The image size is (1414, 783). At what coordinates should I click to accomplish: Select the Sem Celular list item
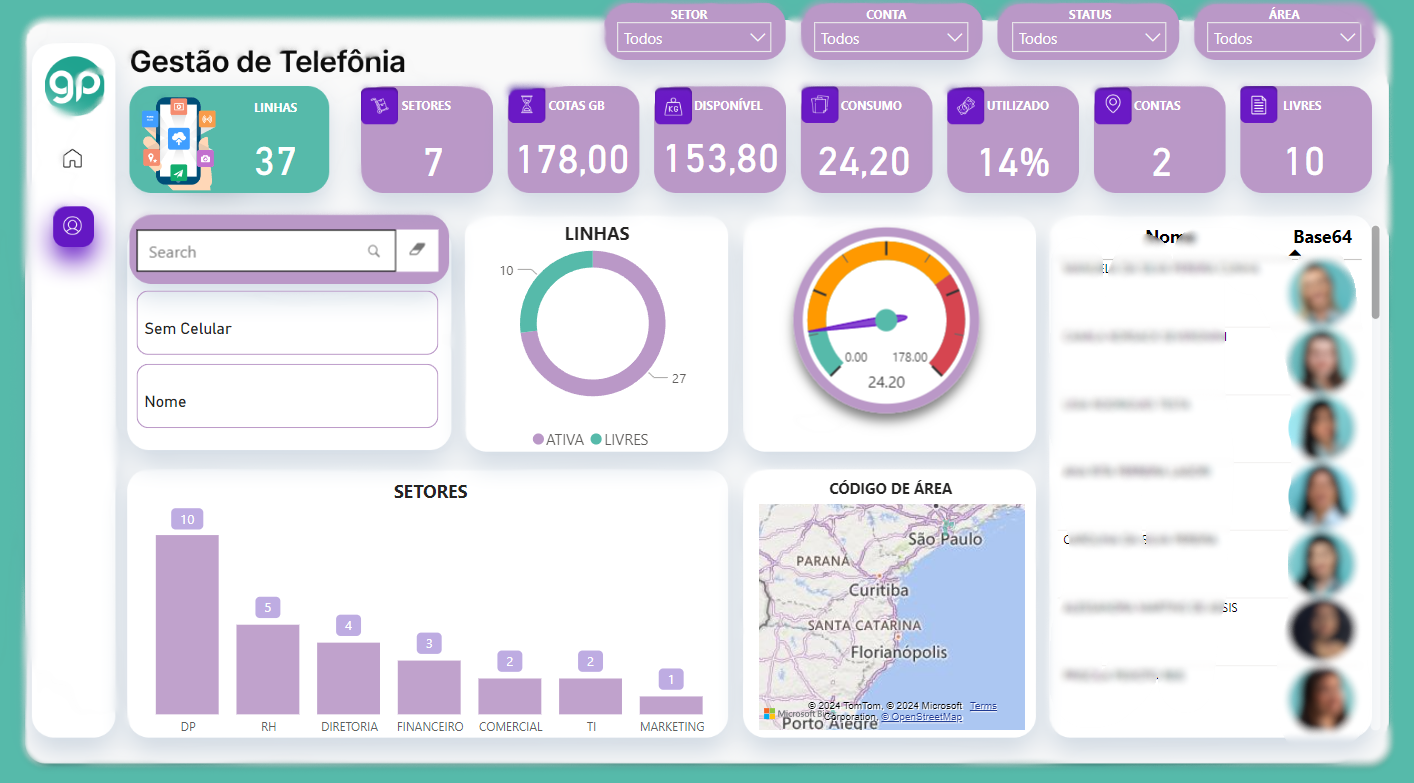tap(287, 328)
